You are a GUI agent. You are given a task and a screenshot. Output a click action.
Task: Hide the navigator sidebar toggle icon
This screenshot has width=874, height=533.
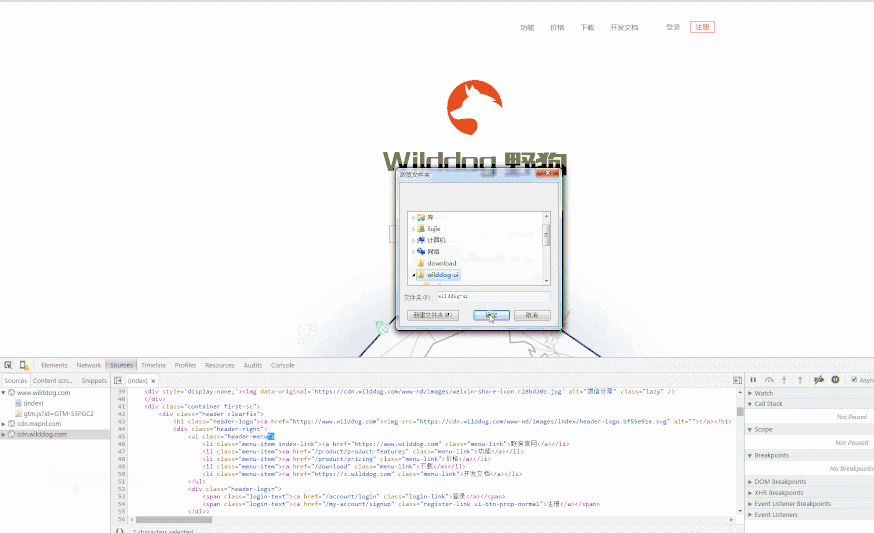(x=118, y=380)
